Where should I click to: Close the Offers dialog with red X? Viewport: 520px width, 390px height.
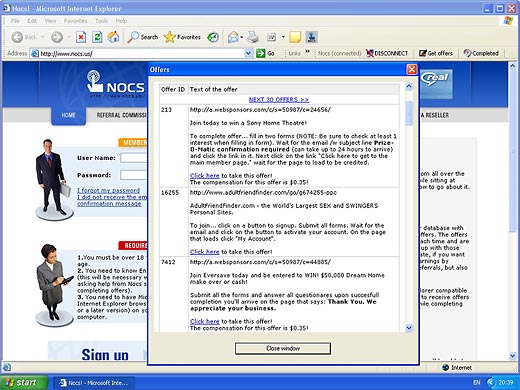pos(412,69)
